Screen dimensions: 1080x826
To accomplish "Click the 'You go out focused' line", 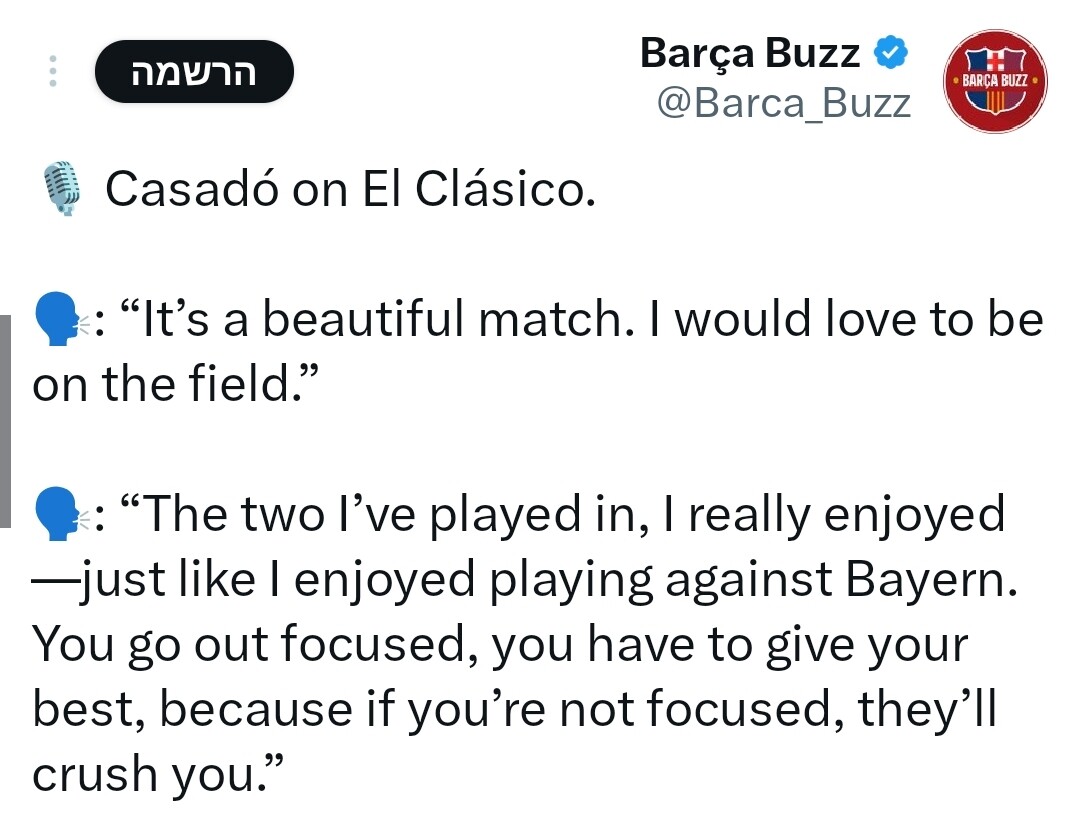I will (500, 645).
